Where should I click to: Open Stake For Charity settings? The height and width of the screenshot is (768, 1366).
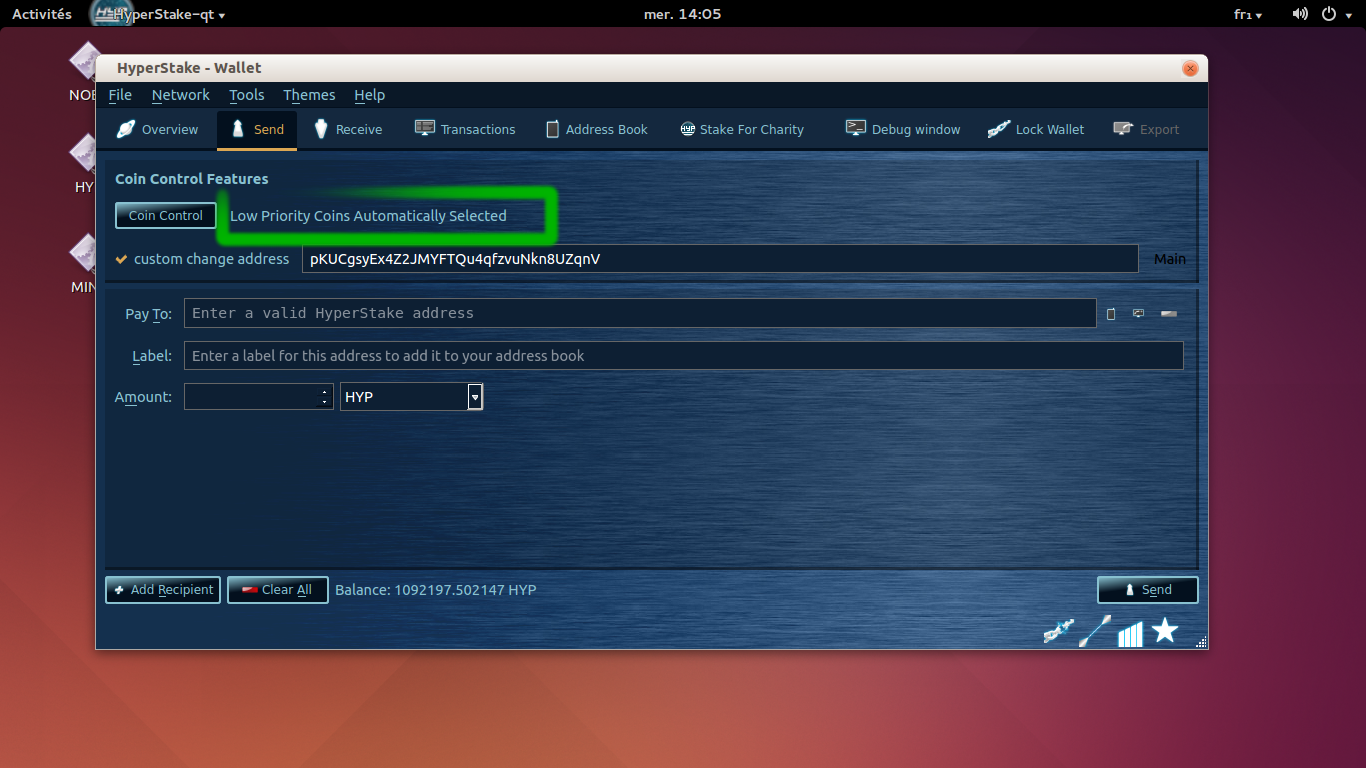tap(742, 130)
